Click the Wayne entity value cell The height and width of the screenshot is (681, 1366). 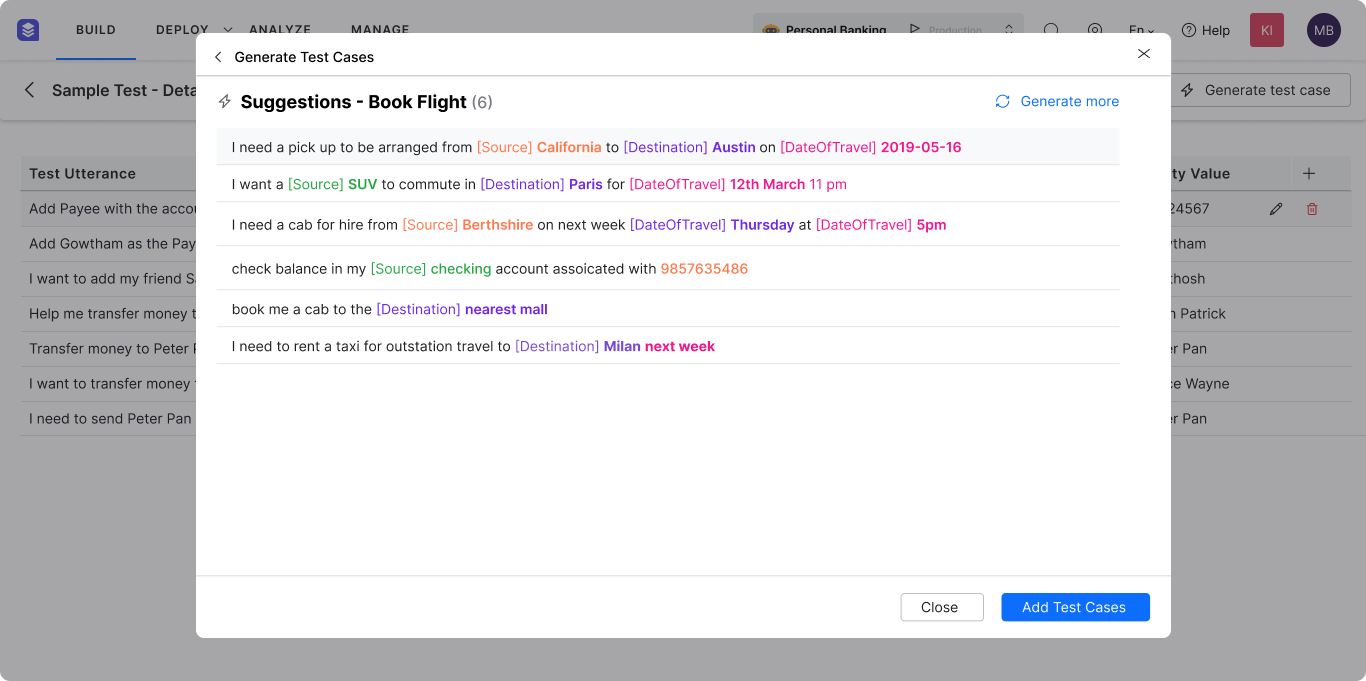pos(1200,384)
